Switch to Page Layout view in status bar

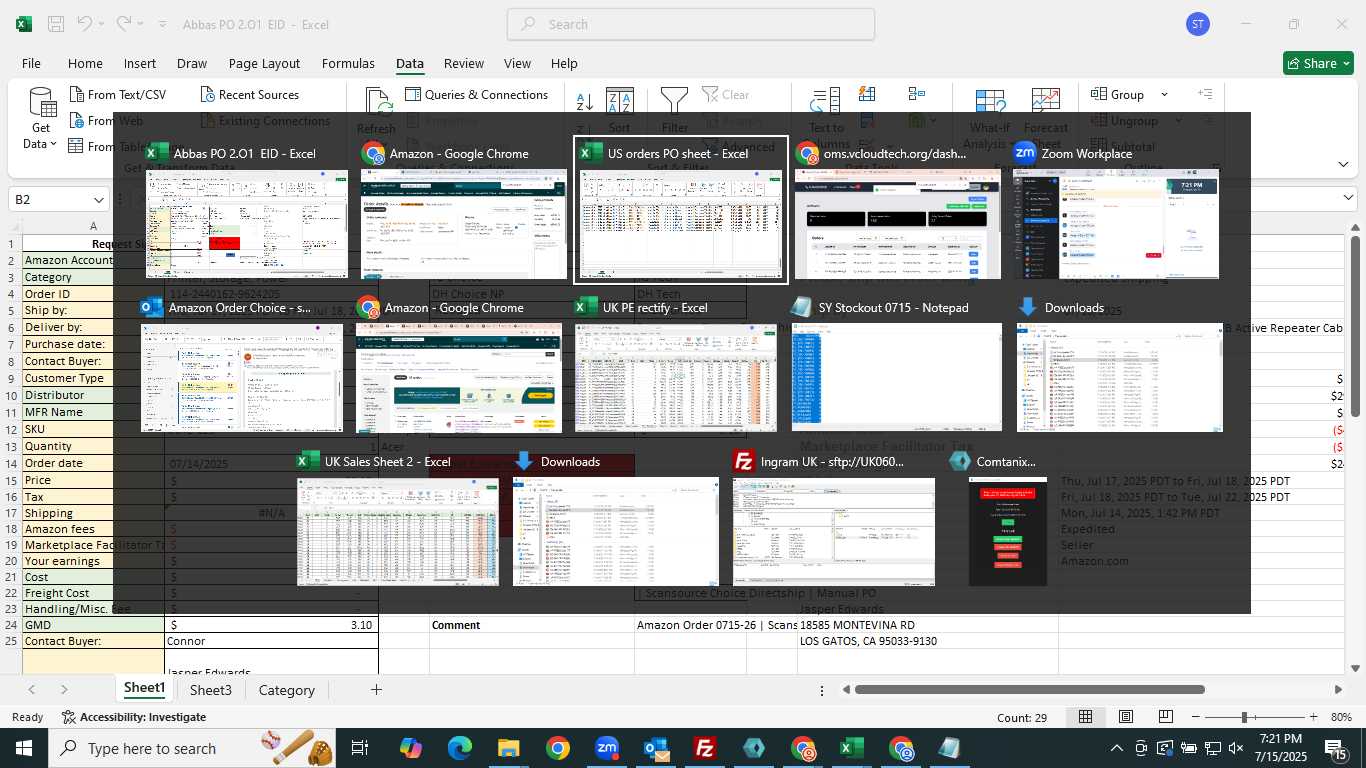(1126, 717)
